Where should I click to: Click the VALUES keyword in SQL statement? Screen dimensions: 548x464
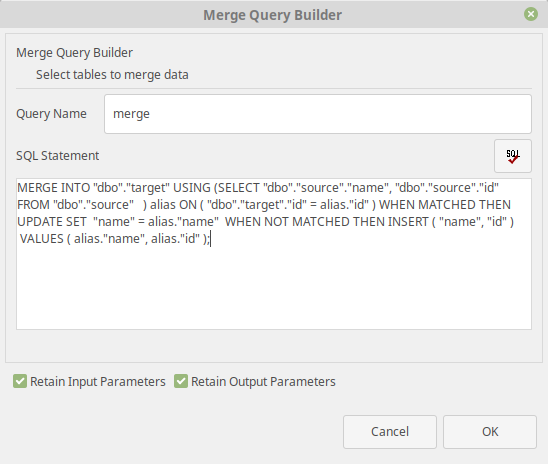42,239
